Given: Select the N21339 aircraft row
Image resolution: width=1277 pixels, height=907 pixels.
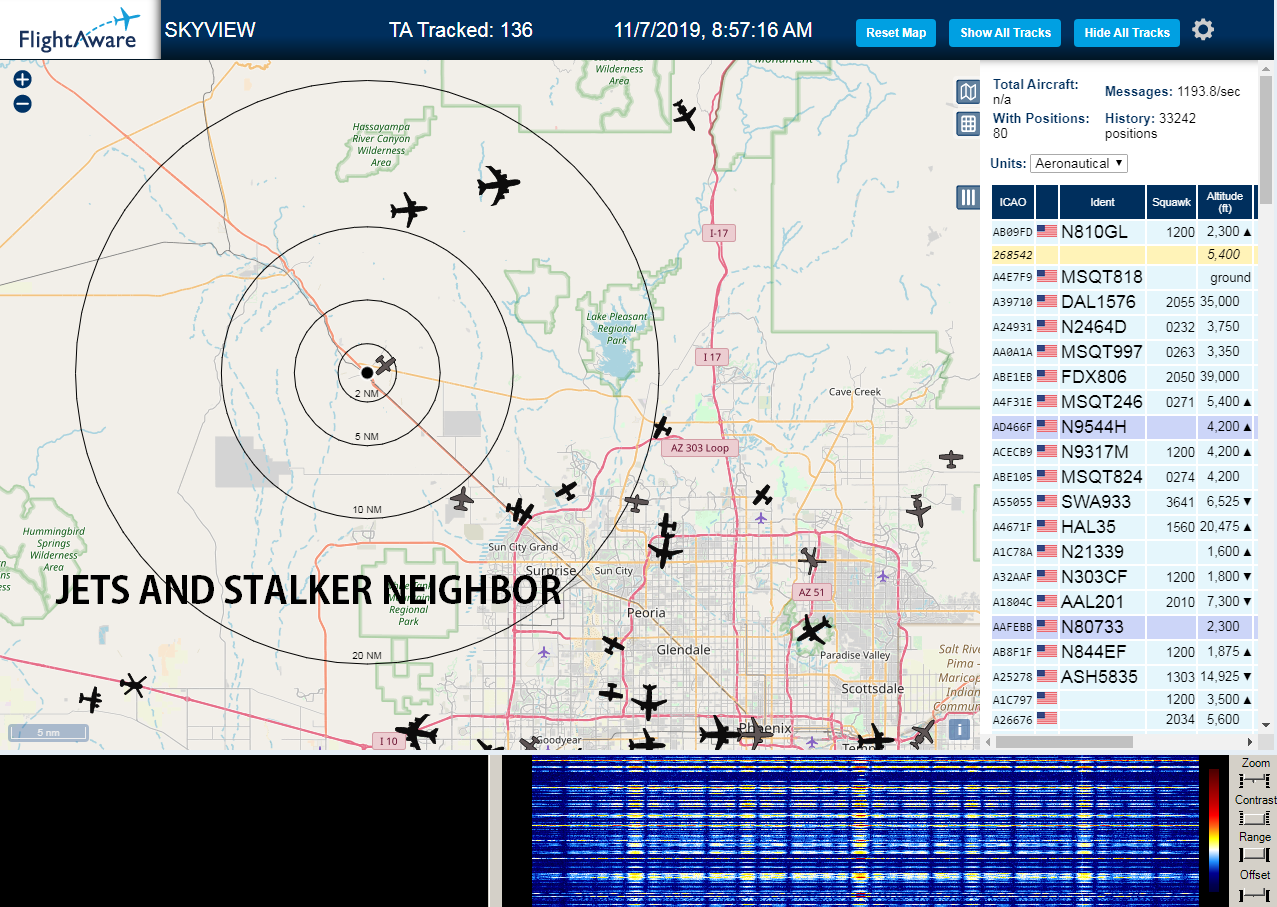Looking at the screenshot, I should pos(1123,551).
